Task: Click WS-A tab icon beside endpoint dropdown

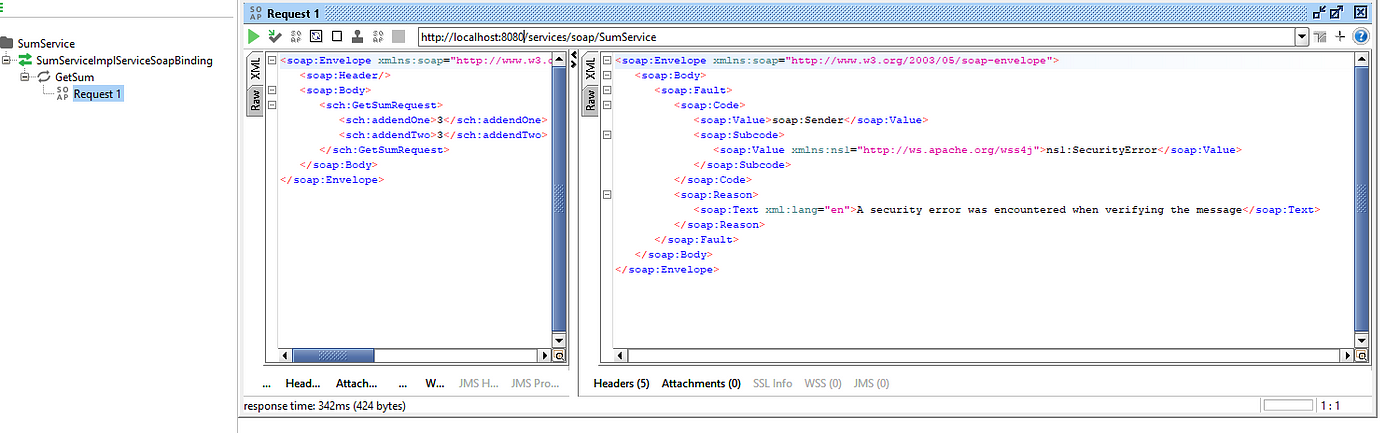Action: point(1320,37)
